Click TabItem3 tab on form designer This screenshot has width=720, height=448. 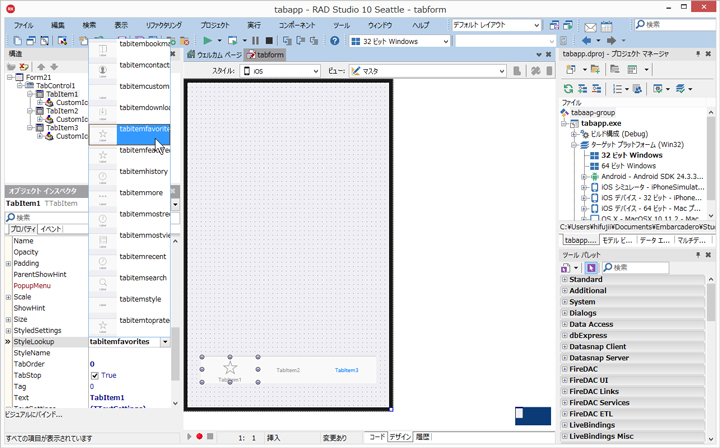(347, 370)
